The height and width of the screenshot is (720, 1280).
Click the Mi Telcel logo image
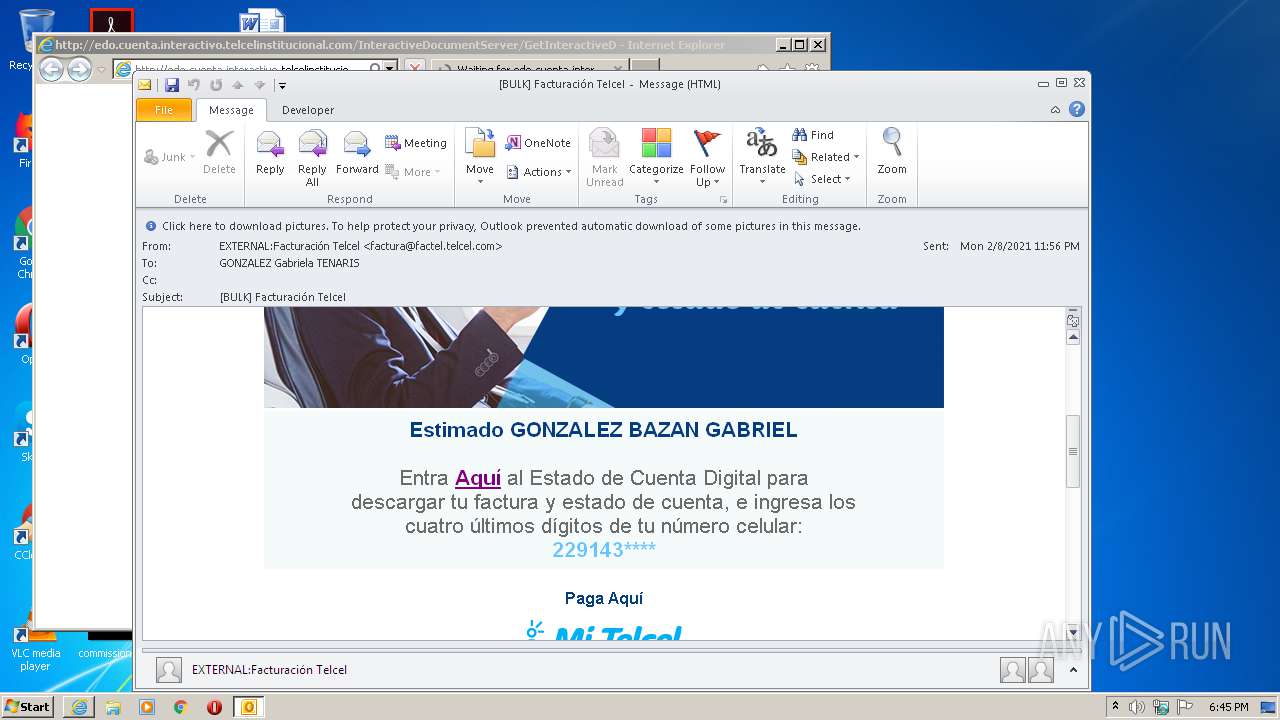(x=604, y=631)
